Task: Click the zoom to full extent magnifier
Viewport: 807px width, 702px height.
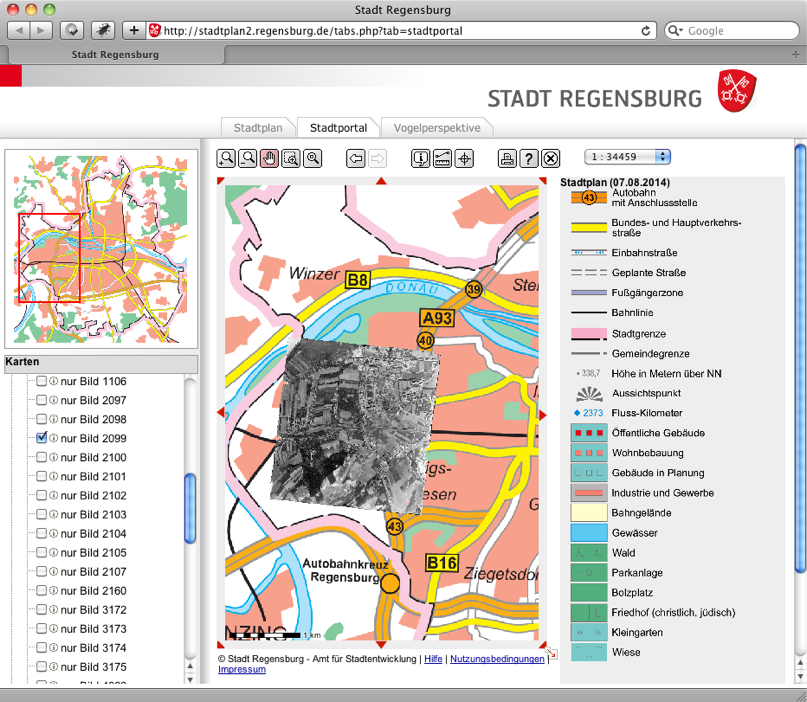Action: [x=312, y=159]
